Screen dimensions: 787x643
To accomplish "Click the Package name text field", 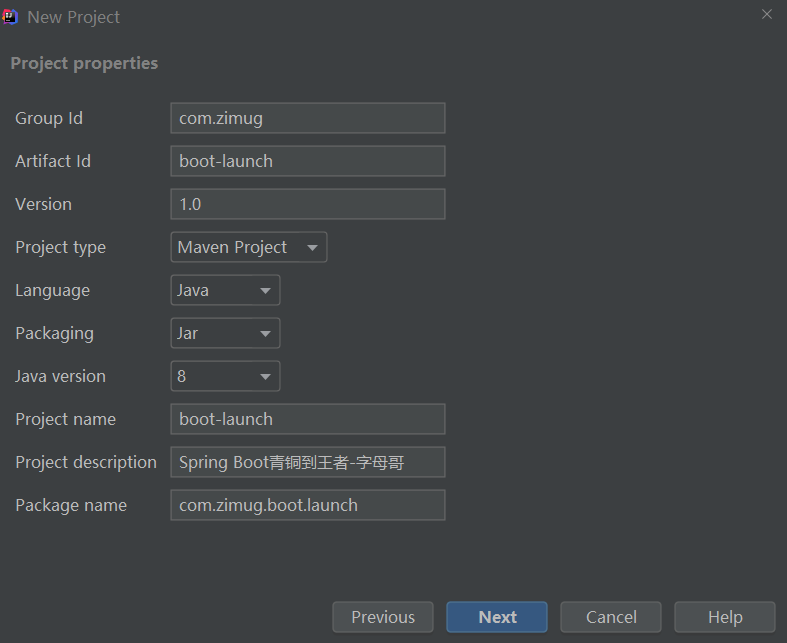I will point(307,505).
